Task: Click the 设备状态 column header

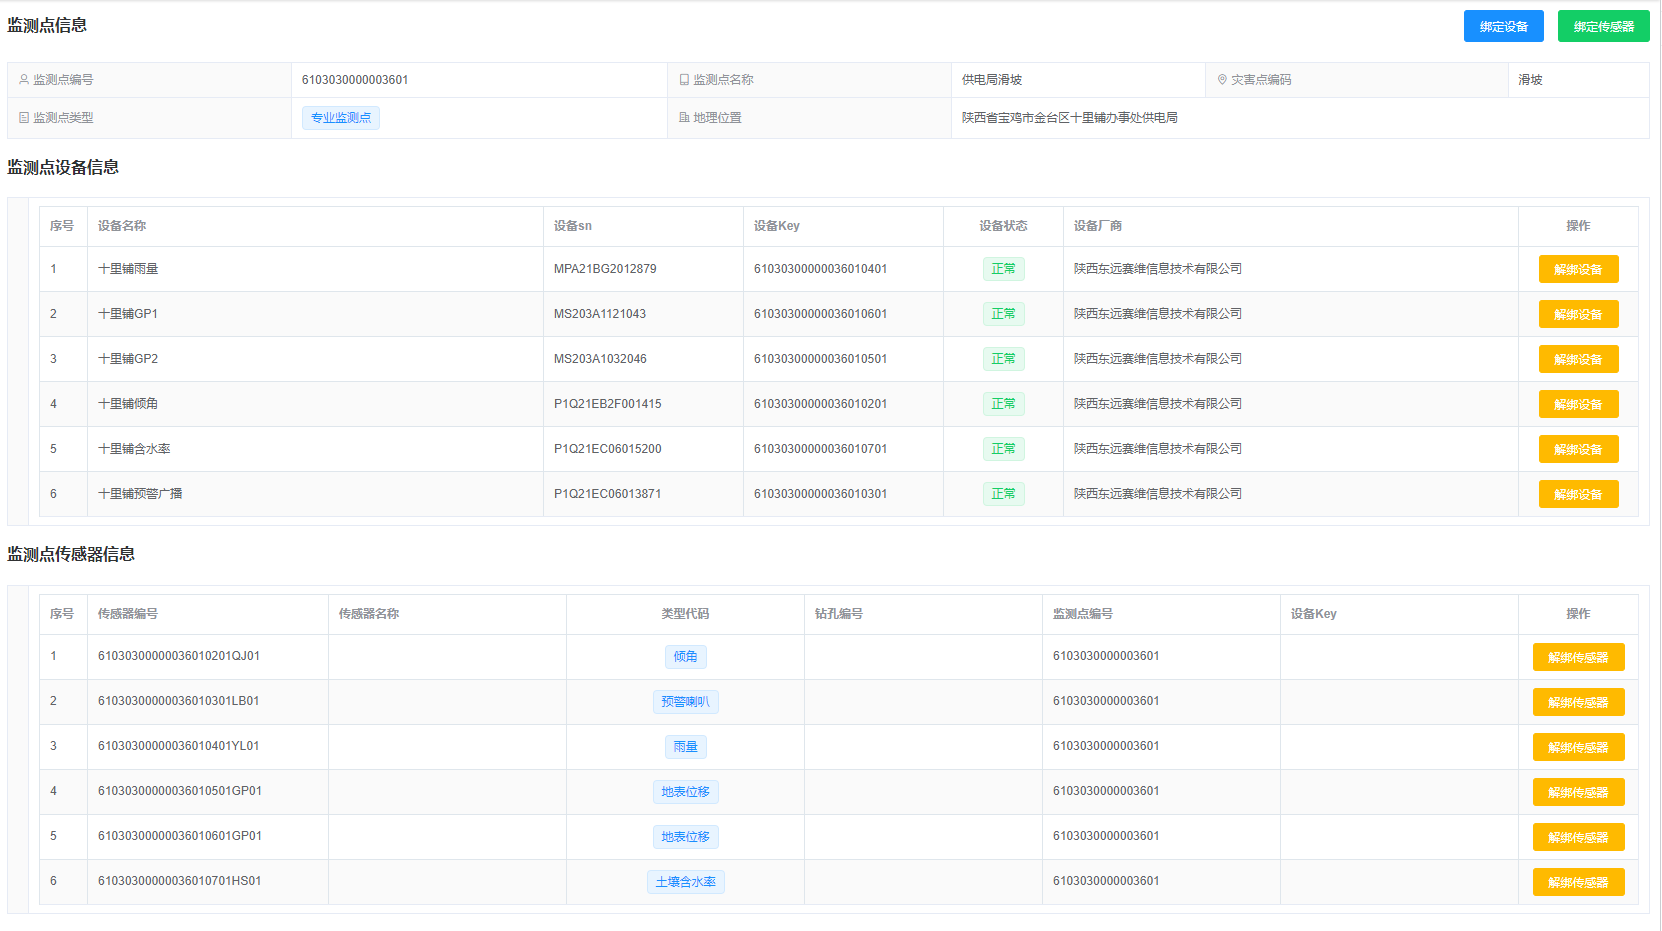Action: pyautogui.click(x=1003, y=226)
